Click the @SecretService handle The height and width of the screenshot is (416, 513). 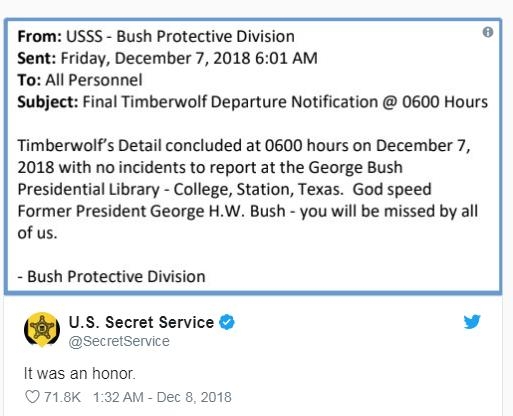(x=119, y=341)
